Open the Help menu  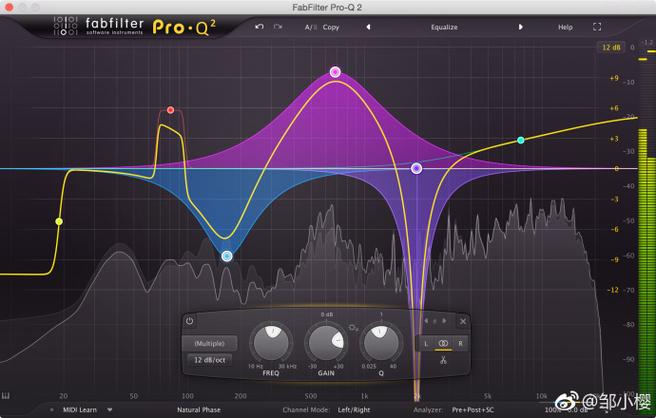pos(565,27)
